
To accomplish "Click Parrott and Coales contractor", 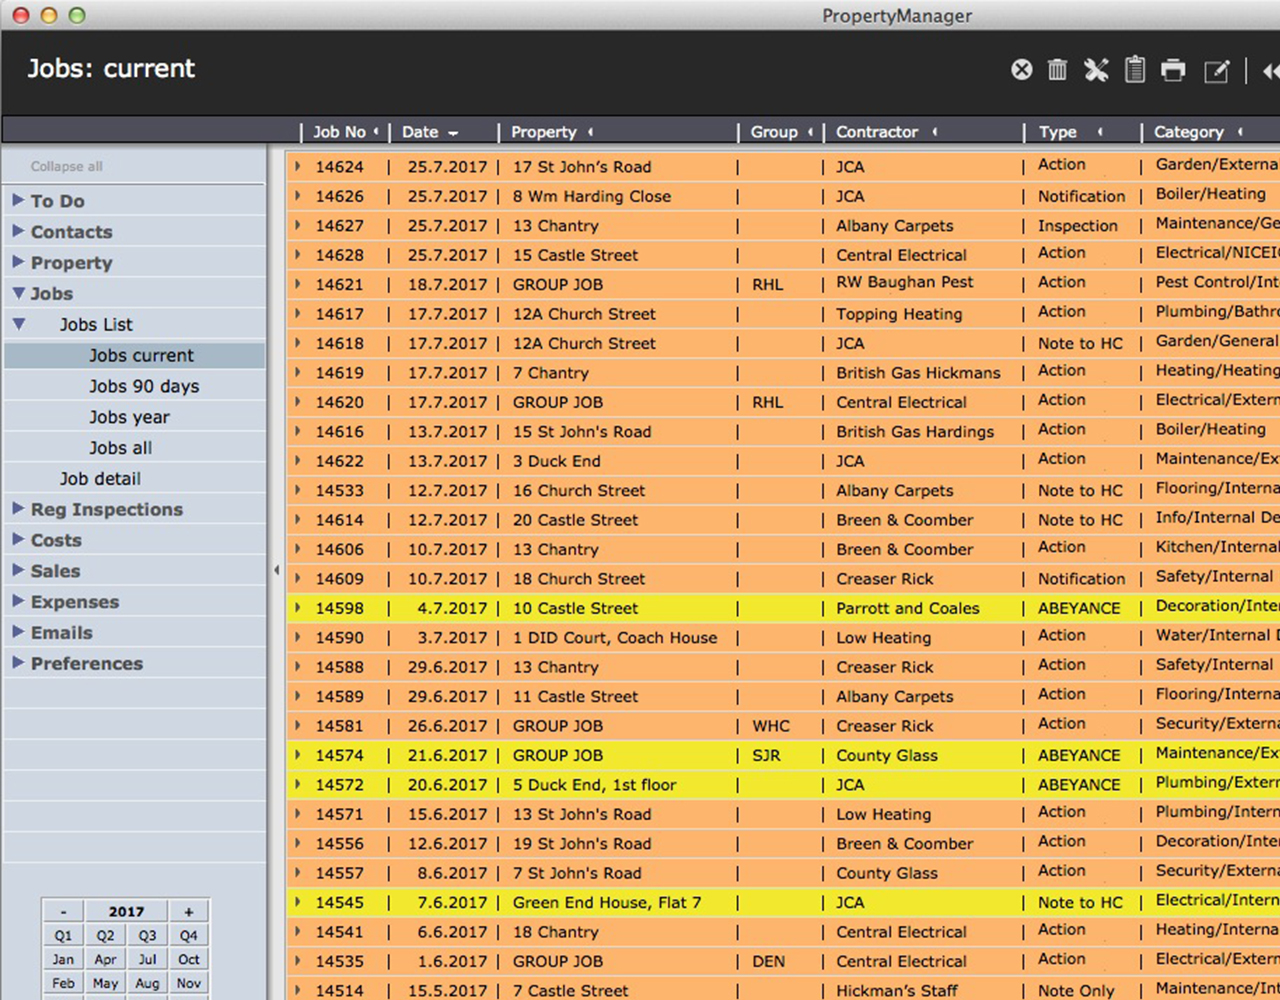I will 908,608.
